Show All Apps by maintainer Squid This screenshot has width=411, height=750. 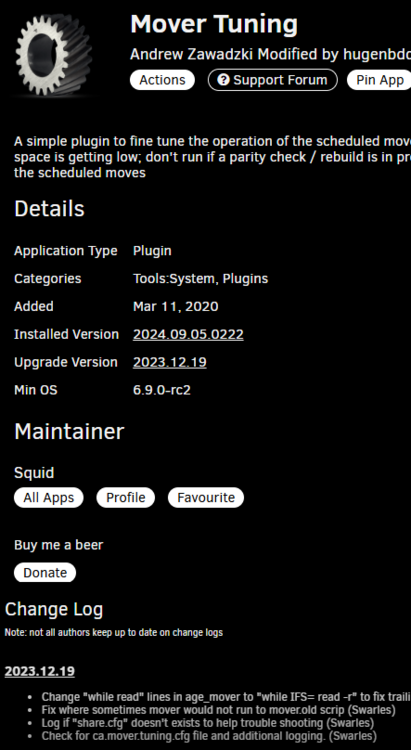49,497
